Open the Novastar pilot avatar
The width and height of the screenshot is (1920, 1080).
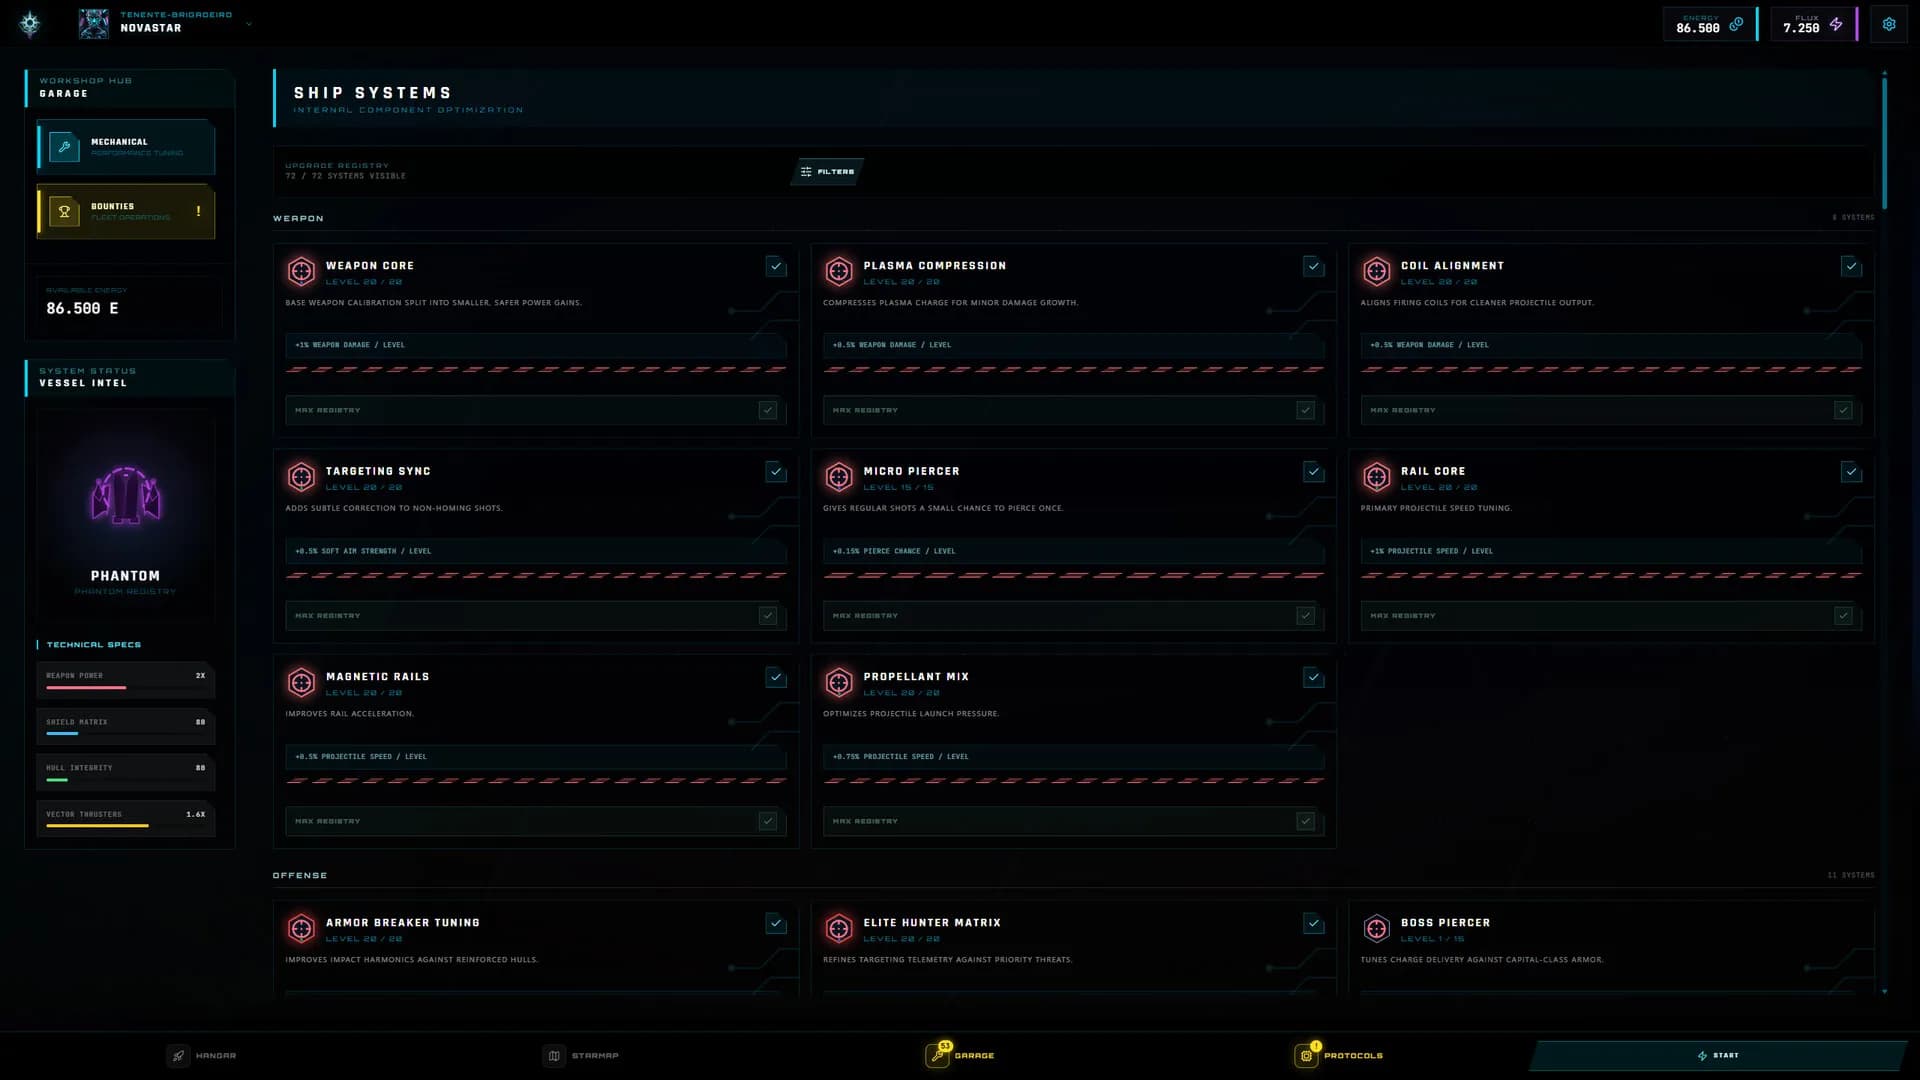[94, 24]
